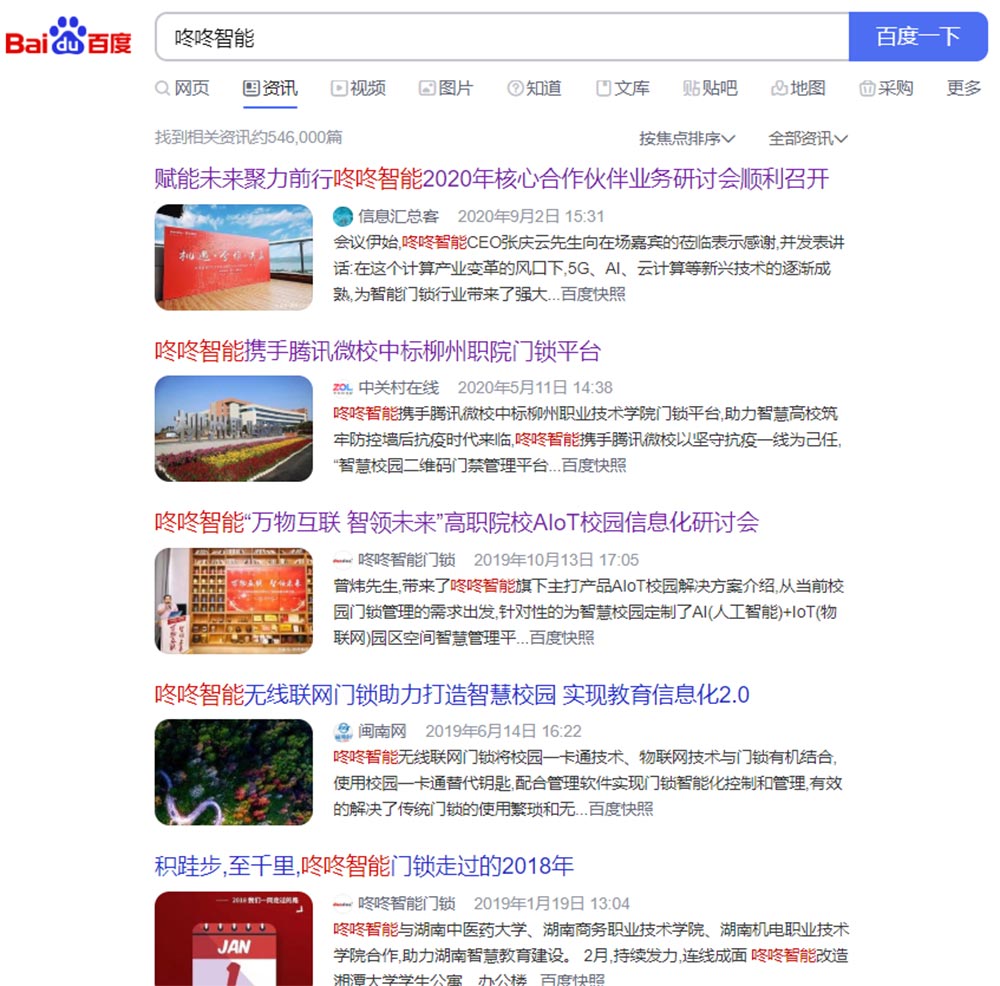Screen dimensions: 1000x986
Task: Expand the 按焦点排序 sort dropdown
Action: click(x=687, y=138)
